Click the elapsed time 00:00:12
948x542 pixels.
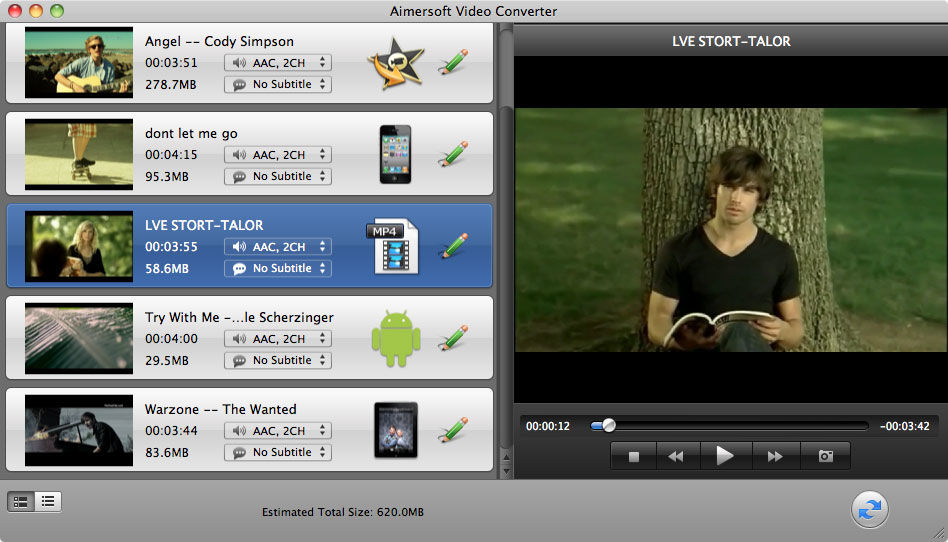tap(548, 426)
